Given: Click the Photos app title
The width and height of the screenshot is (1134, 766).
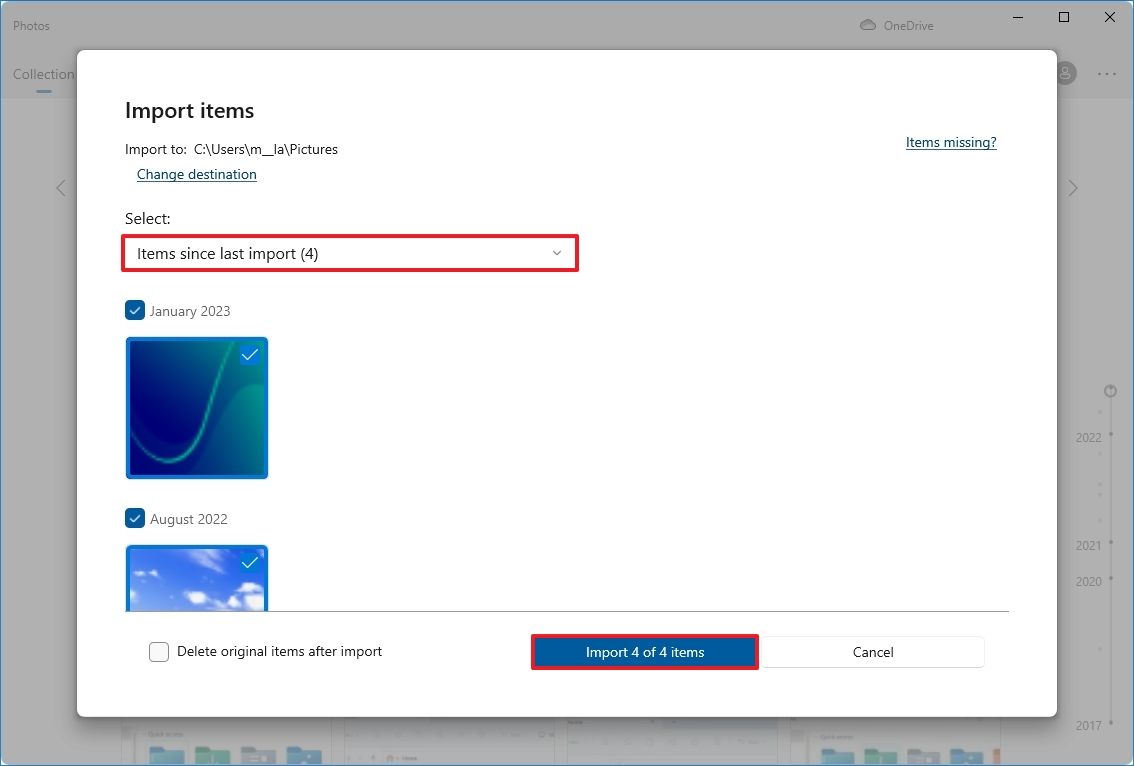Looking at the screenshot, I should [31, 25].
